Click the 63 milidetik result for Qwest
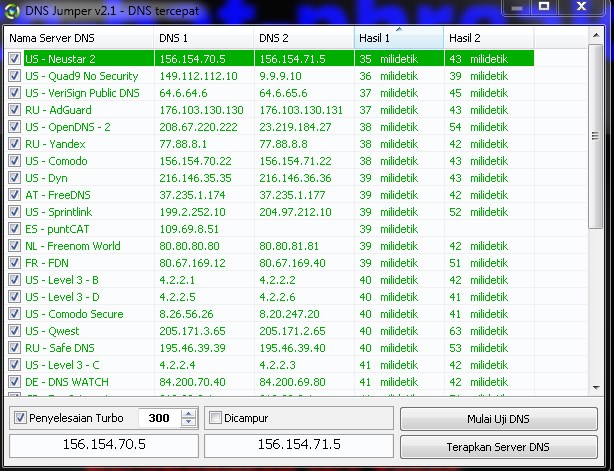The width and height of the screenshot is (614, 471). click(x=479, y=331)
